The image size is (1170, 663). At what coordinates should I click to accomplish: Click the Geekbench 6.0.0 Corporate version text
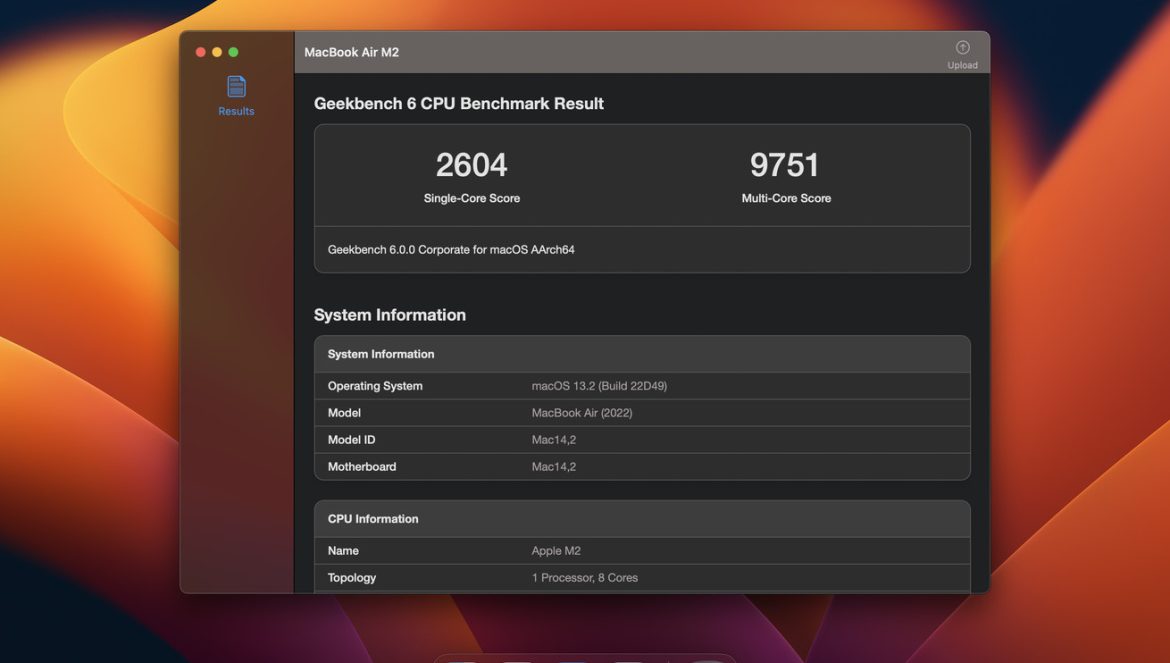(x=451, y=250)
